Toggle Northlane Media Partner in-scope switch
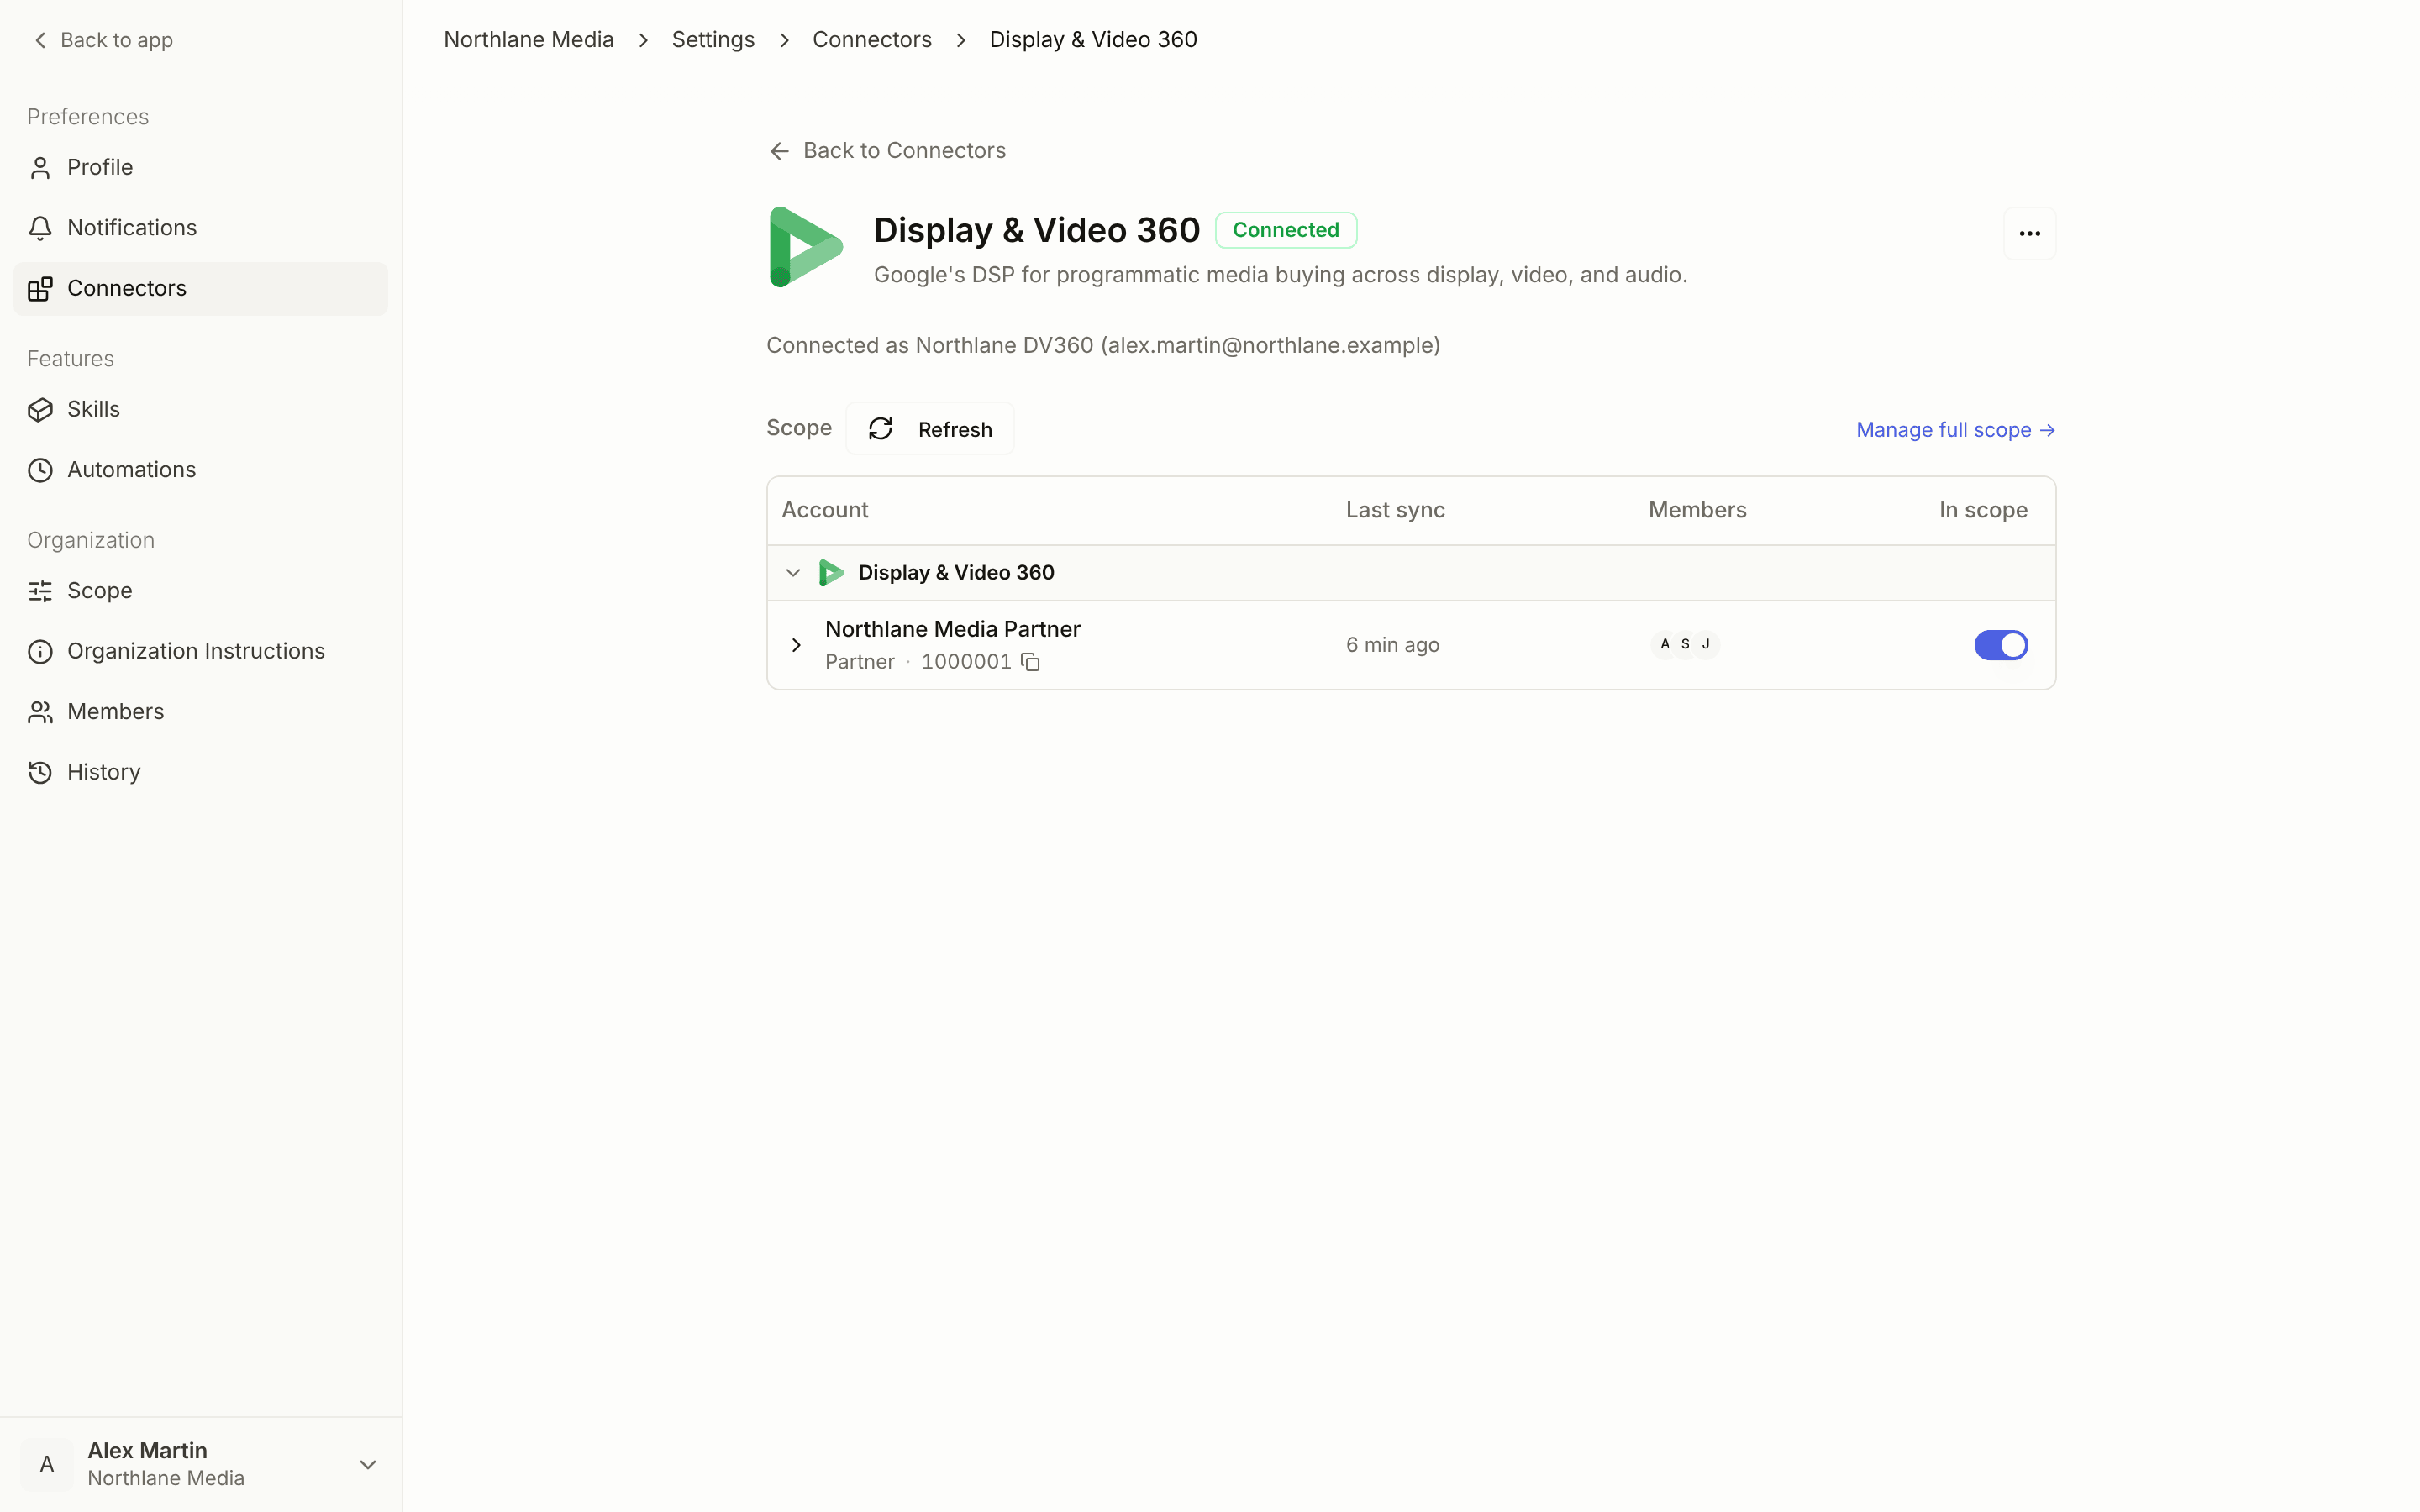Screen dimensions: 2420x1512 2000,645
